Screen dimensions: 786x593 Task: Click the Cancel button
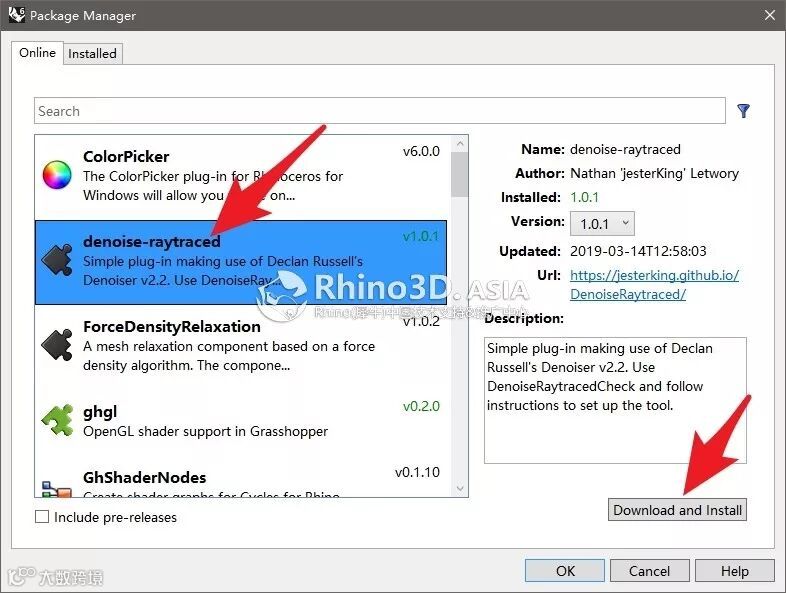click(649, 571)
